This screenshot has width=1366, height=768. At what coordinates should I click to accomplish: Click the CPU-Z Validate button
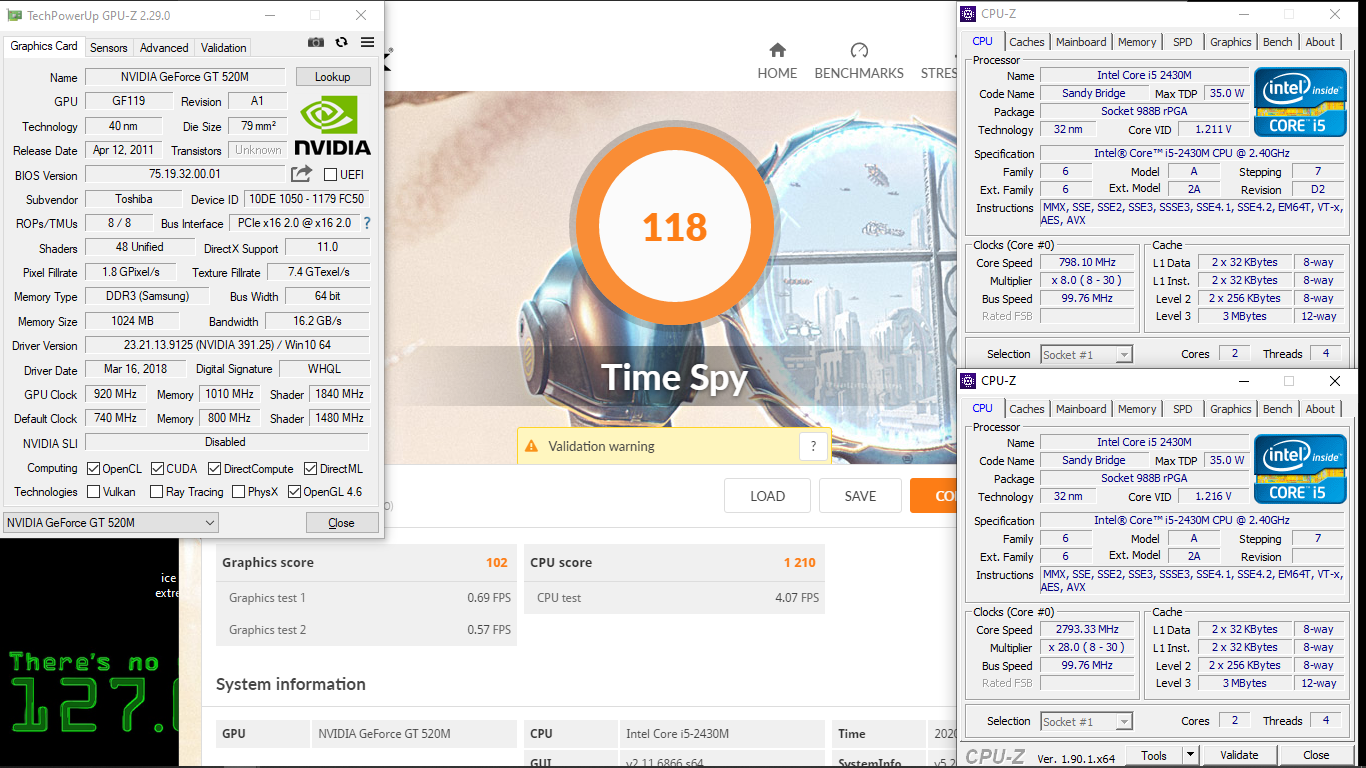click(x=1239, y=755)
